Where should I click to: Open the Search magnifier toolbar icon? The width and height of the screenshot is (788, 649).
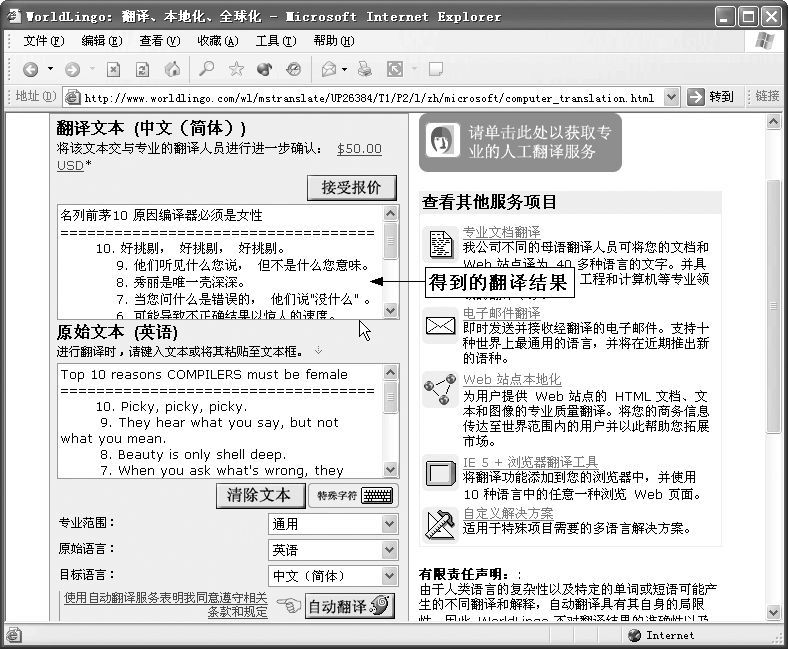(x=206, y=69)
